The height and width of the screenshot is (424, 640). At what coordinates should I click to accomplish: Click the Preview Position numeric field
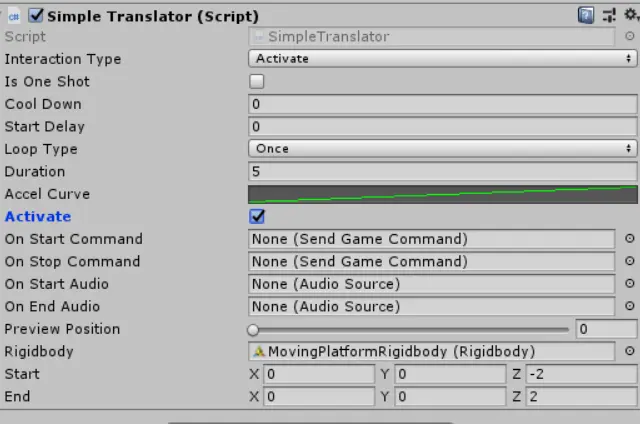[x=607, y=329]
